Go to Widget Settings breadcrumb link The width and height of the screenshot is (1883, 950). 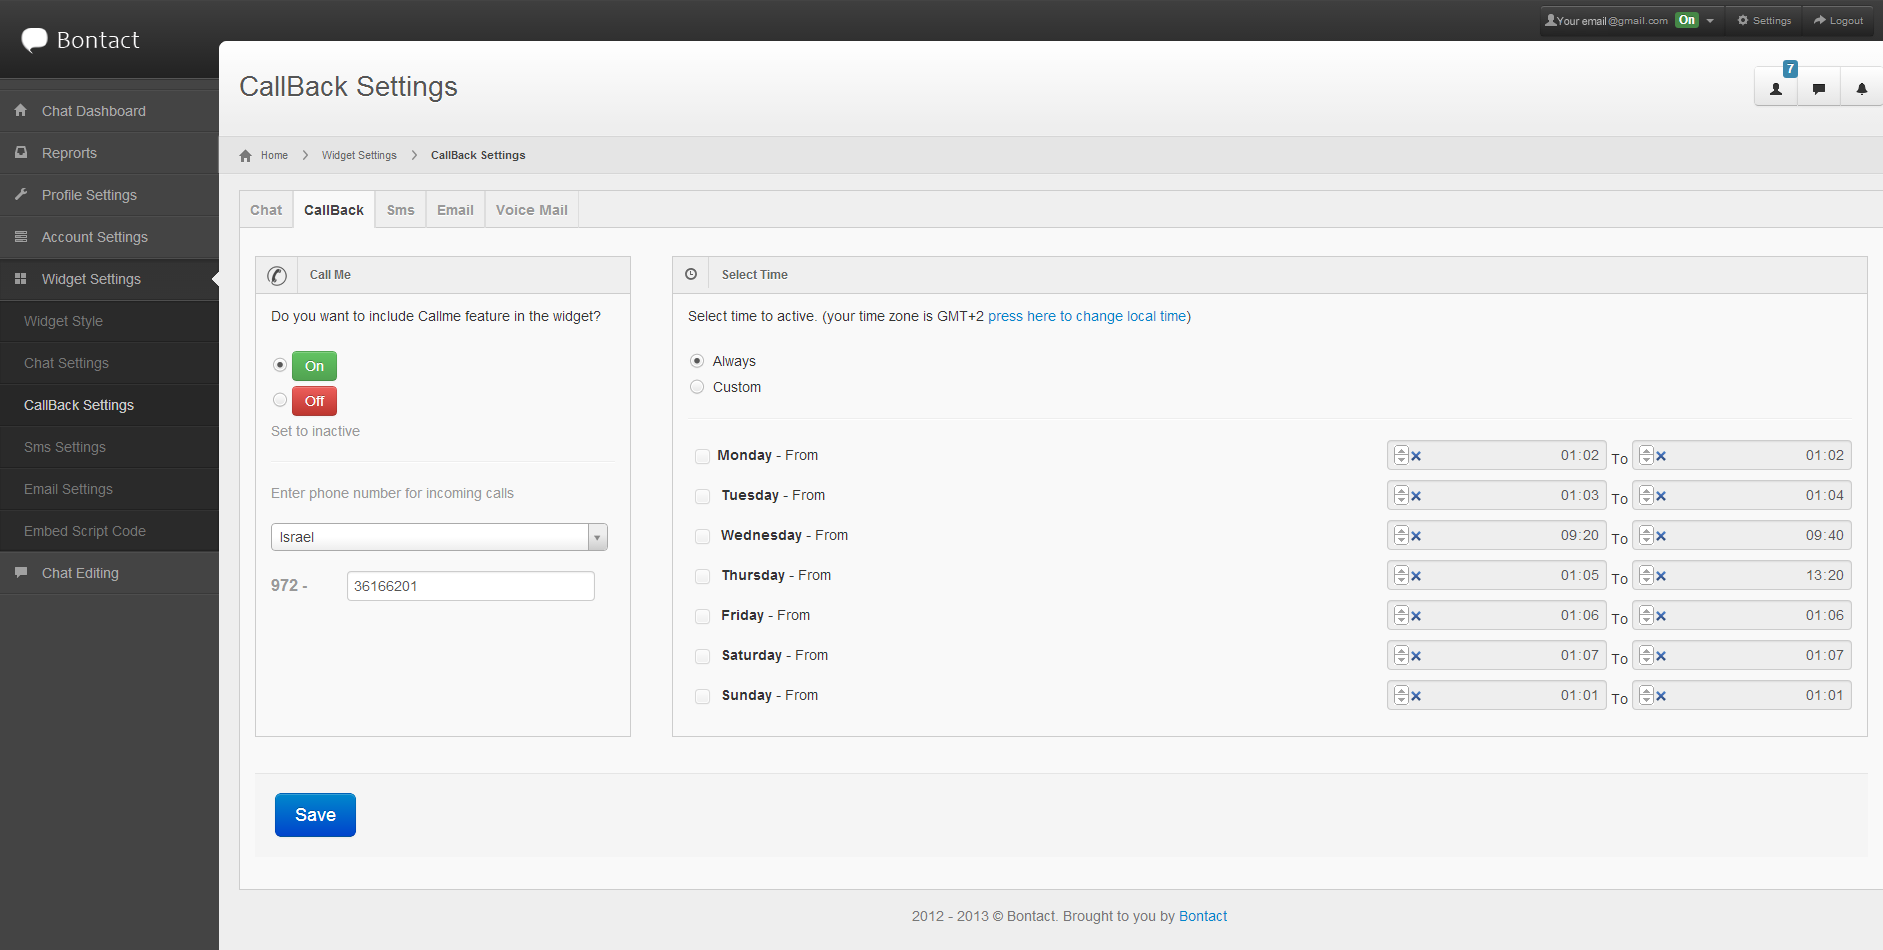pyautogui.click(x=359, y=155)
